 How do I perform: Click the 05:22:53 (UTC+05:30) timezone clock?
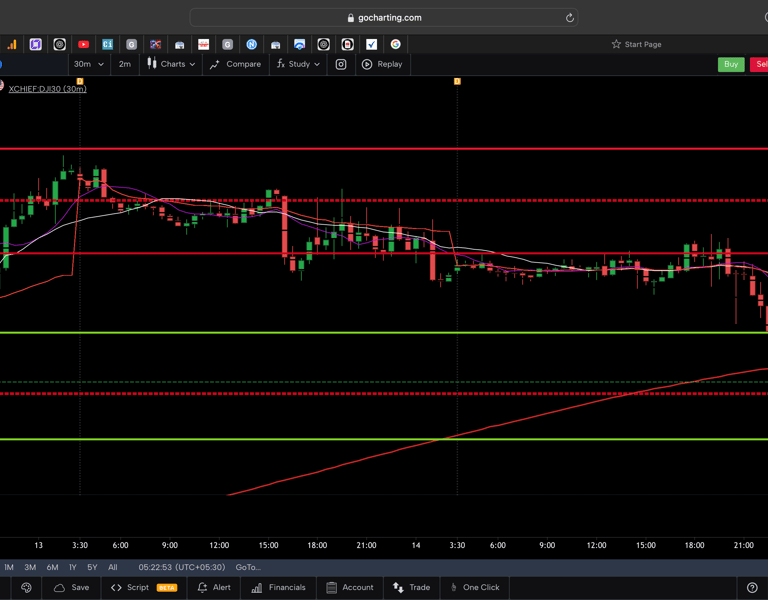pos(182,567)
